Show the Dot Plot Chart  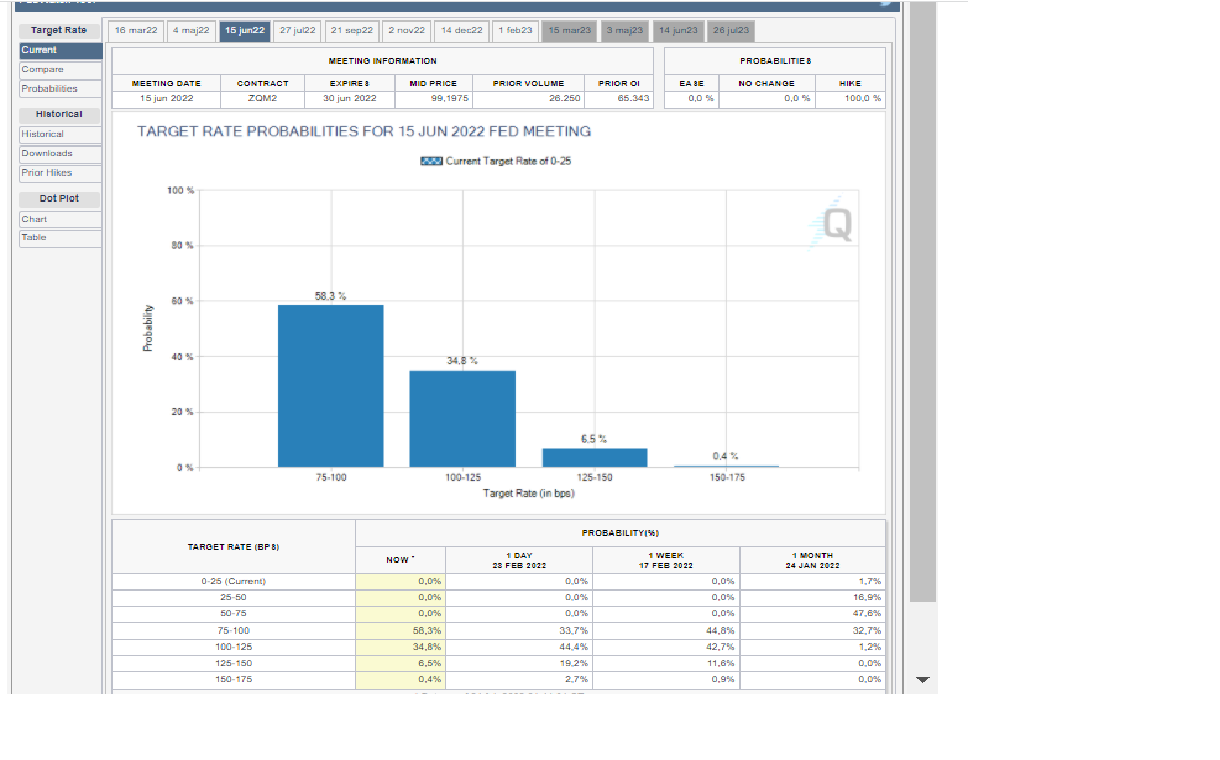[61, 219]
